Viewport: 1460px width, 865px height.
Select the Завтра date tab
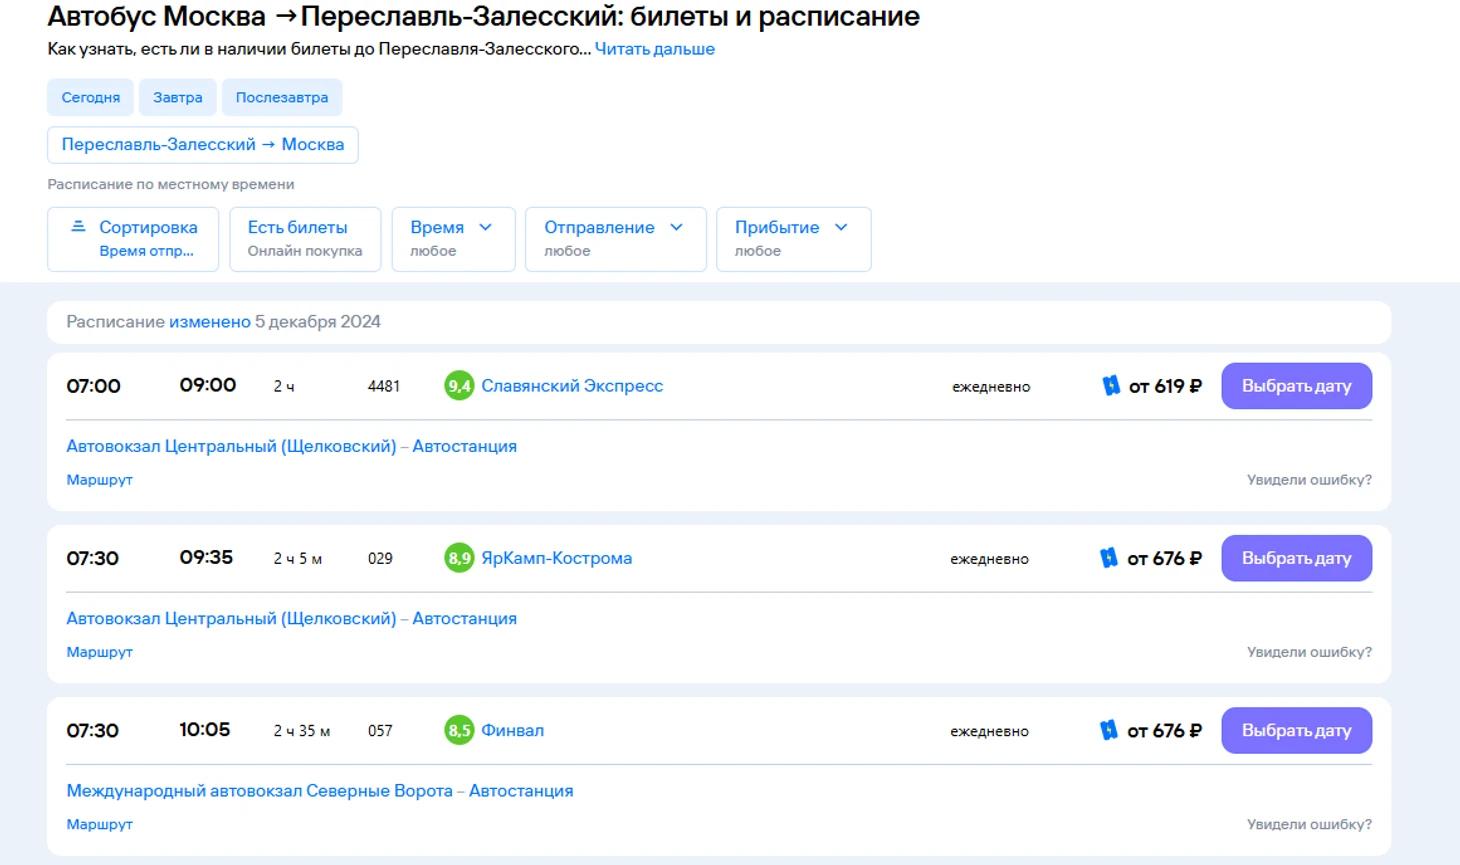177,97
